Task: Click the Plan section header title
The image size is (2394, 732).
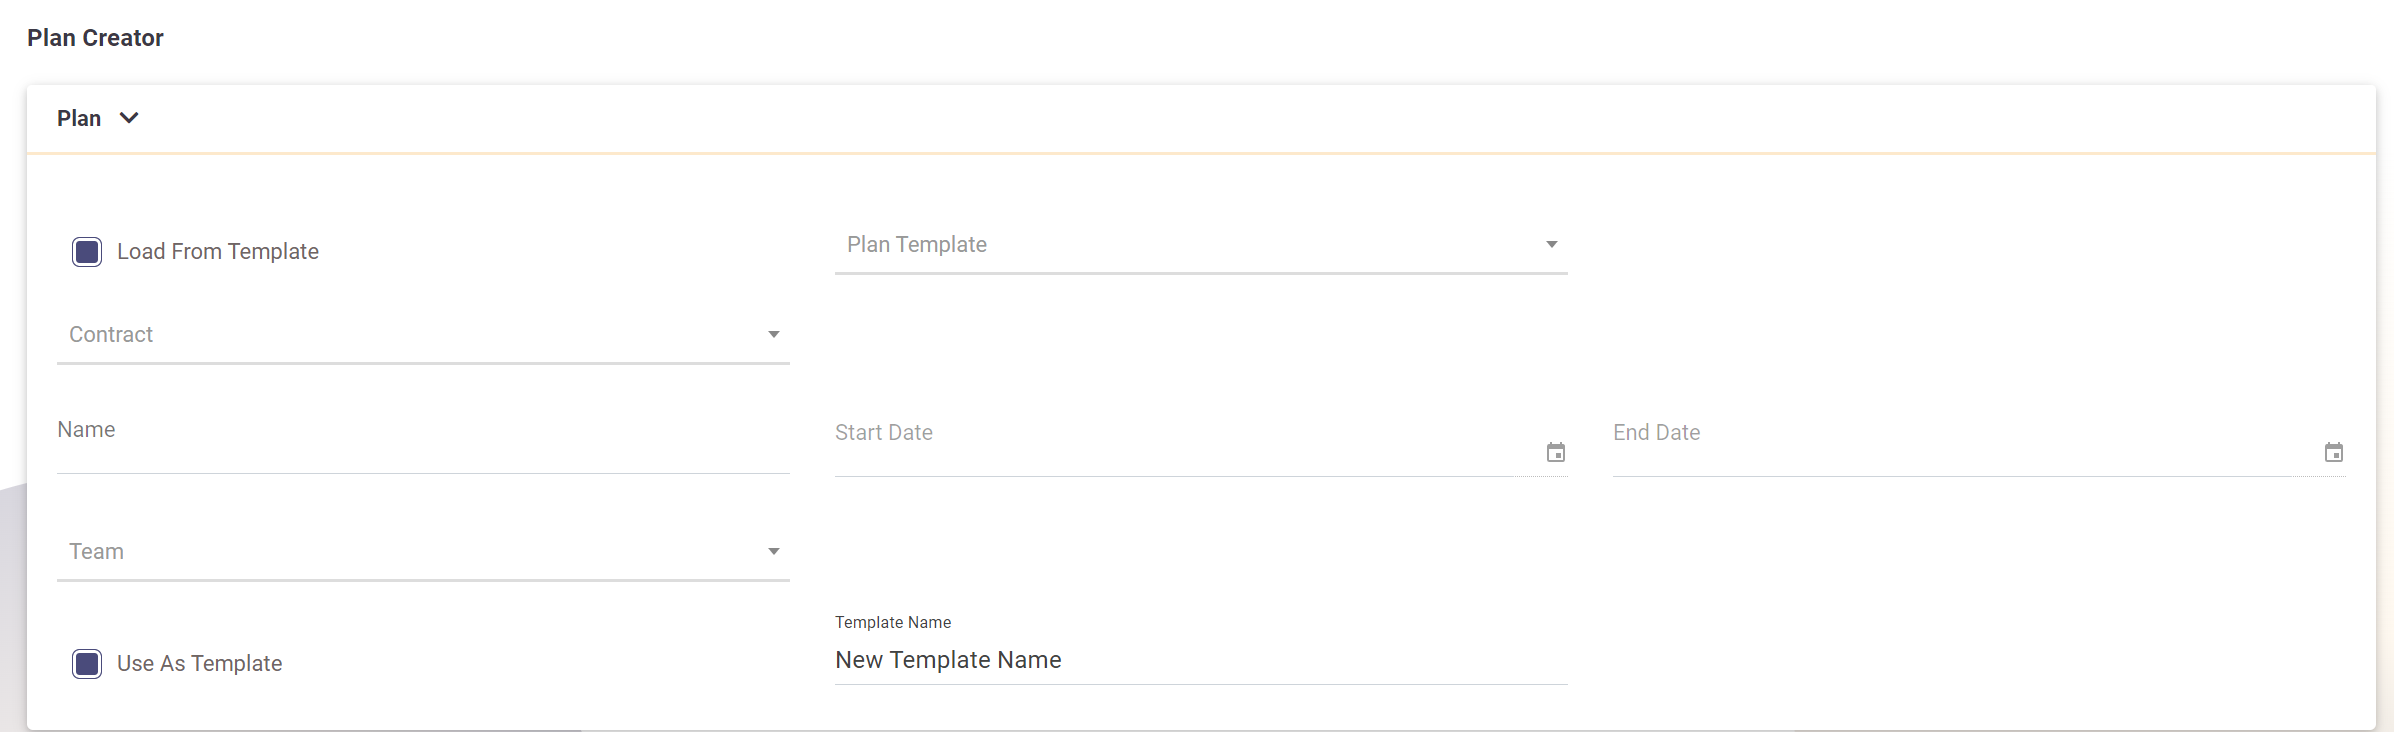Action: (x=79, y=119)
